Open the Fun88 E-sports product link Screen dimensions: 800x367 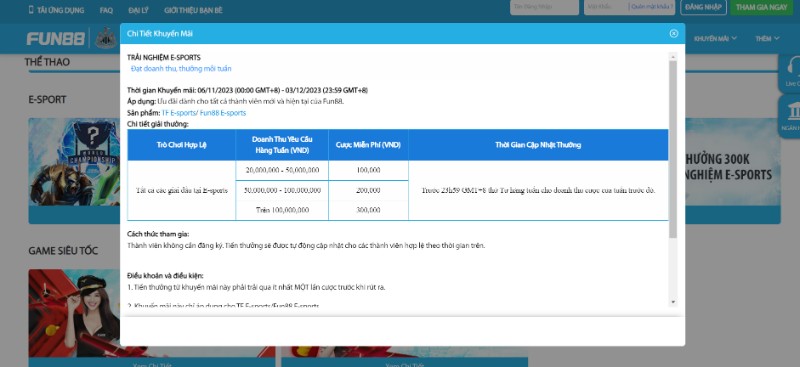222,113
